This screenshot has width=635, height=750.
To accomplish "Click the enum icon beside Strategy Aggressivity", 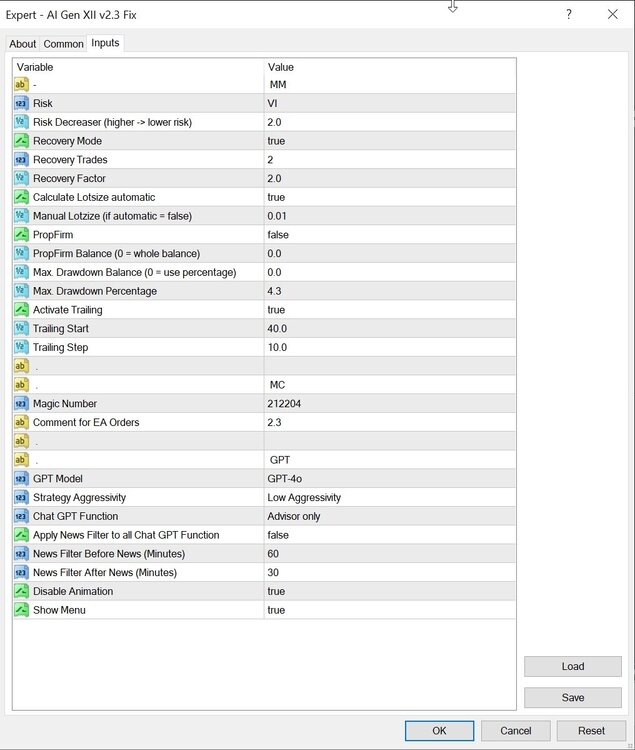I will tap(21, 497).
